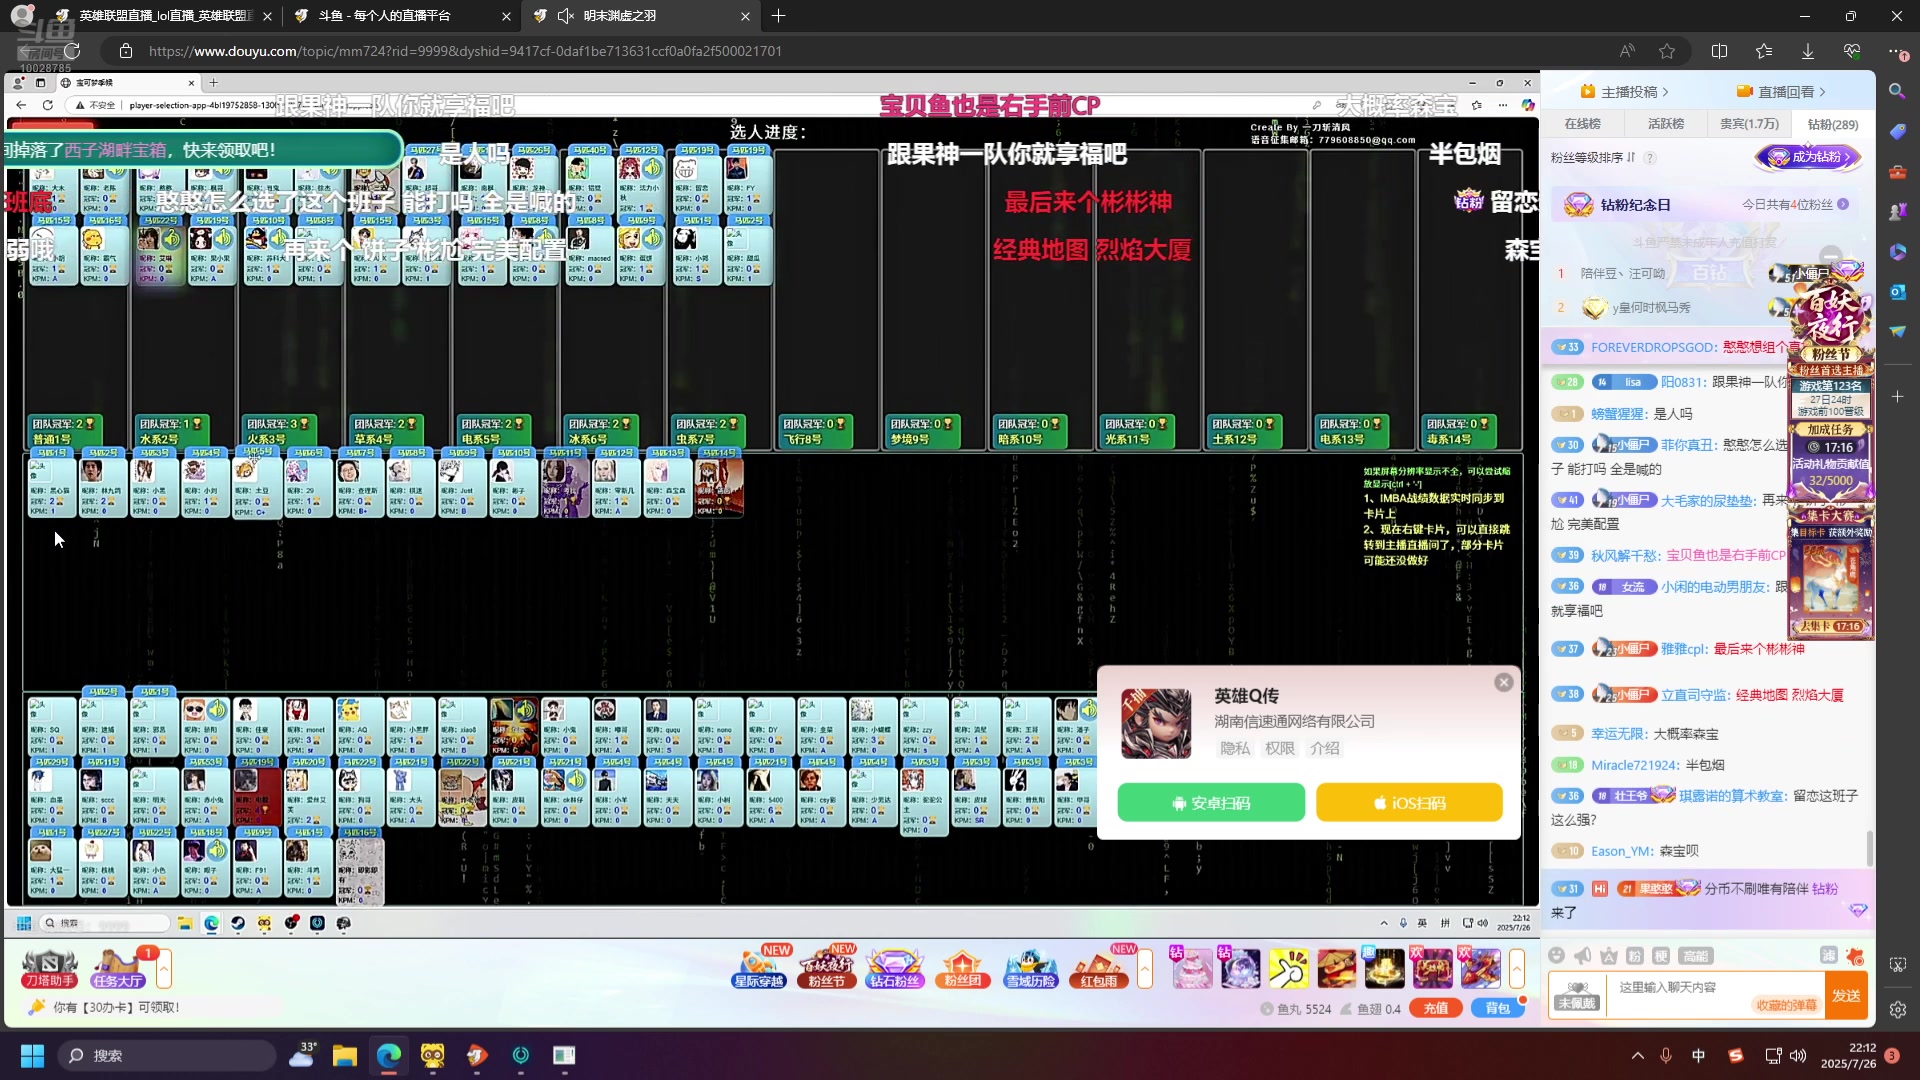The height and width of the screenshot is (1080, 1920).
Task: Close the 英雄Q传 popup
Action: [x=1503, y=683]
